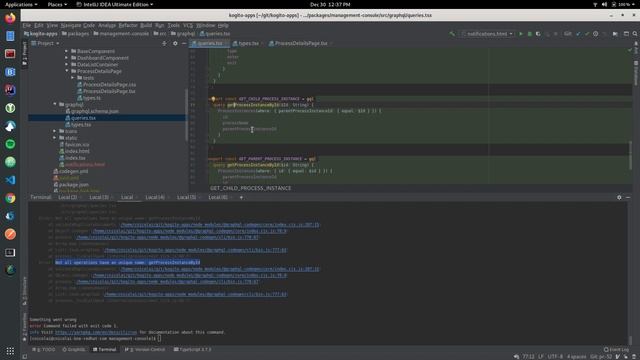Screen dimensions: 640x360
Task: Open Project view selector dropdown
Action: pyautogui.click(x=45, y=43)
